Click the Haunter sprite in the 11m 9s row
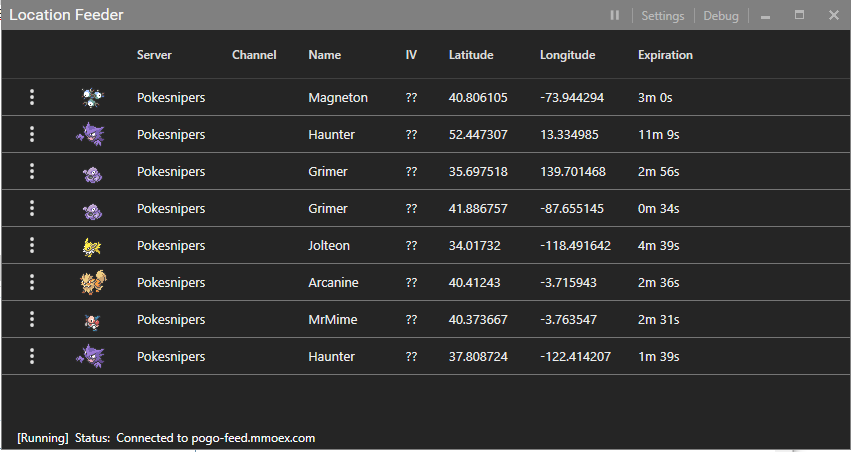The image size is (853, 452). (x=90, y=134)
